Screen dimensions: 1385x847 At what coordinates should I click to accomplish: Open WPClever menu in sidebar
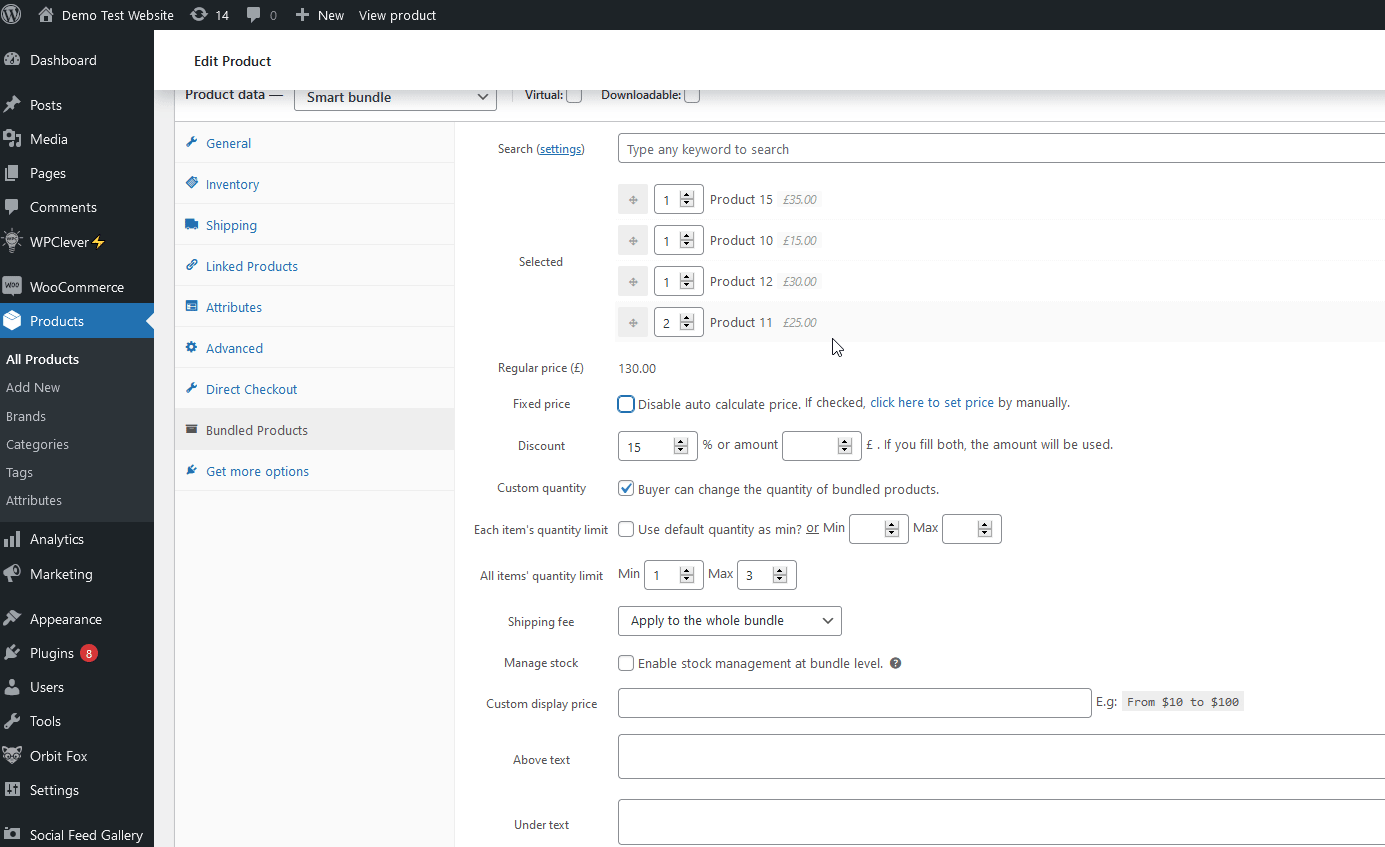click(60, 242)
